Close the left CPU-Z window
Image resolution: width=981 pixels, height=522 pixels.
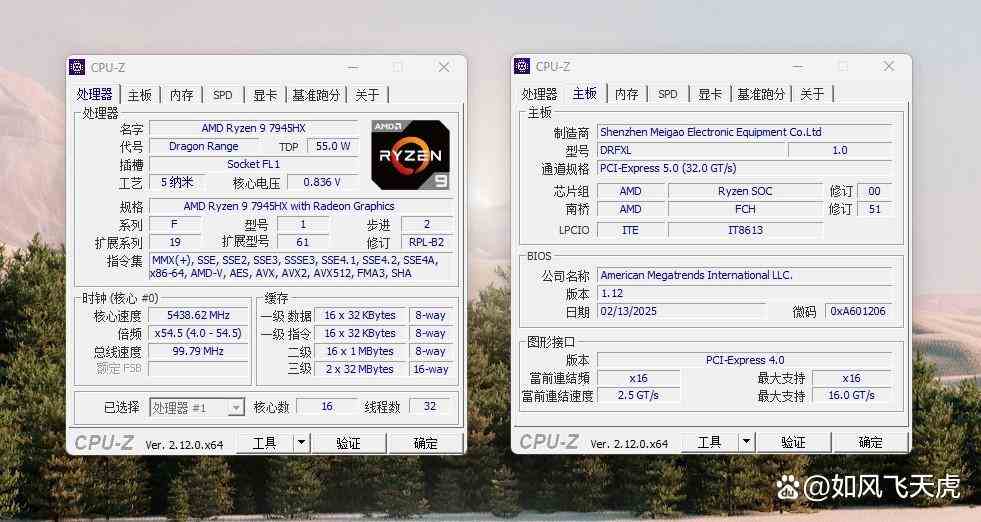pyautogui.click(x=444, y=67)
